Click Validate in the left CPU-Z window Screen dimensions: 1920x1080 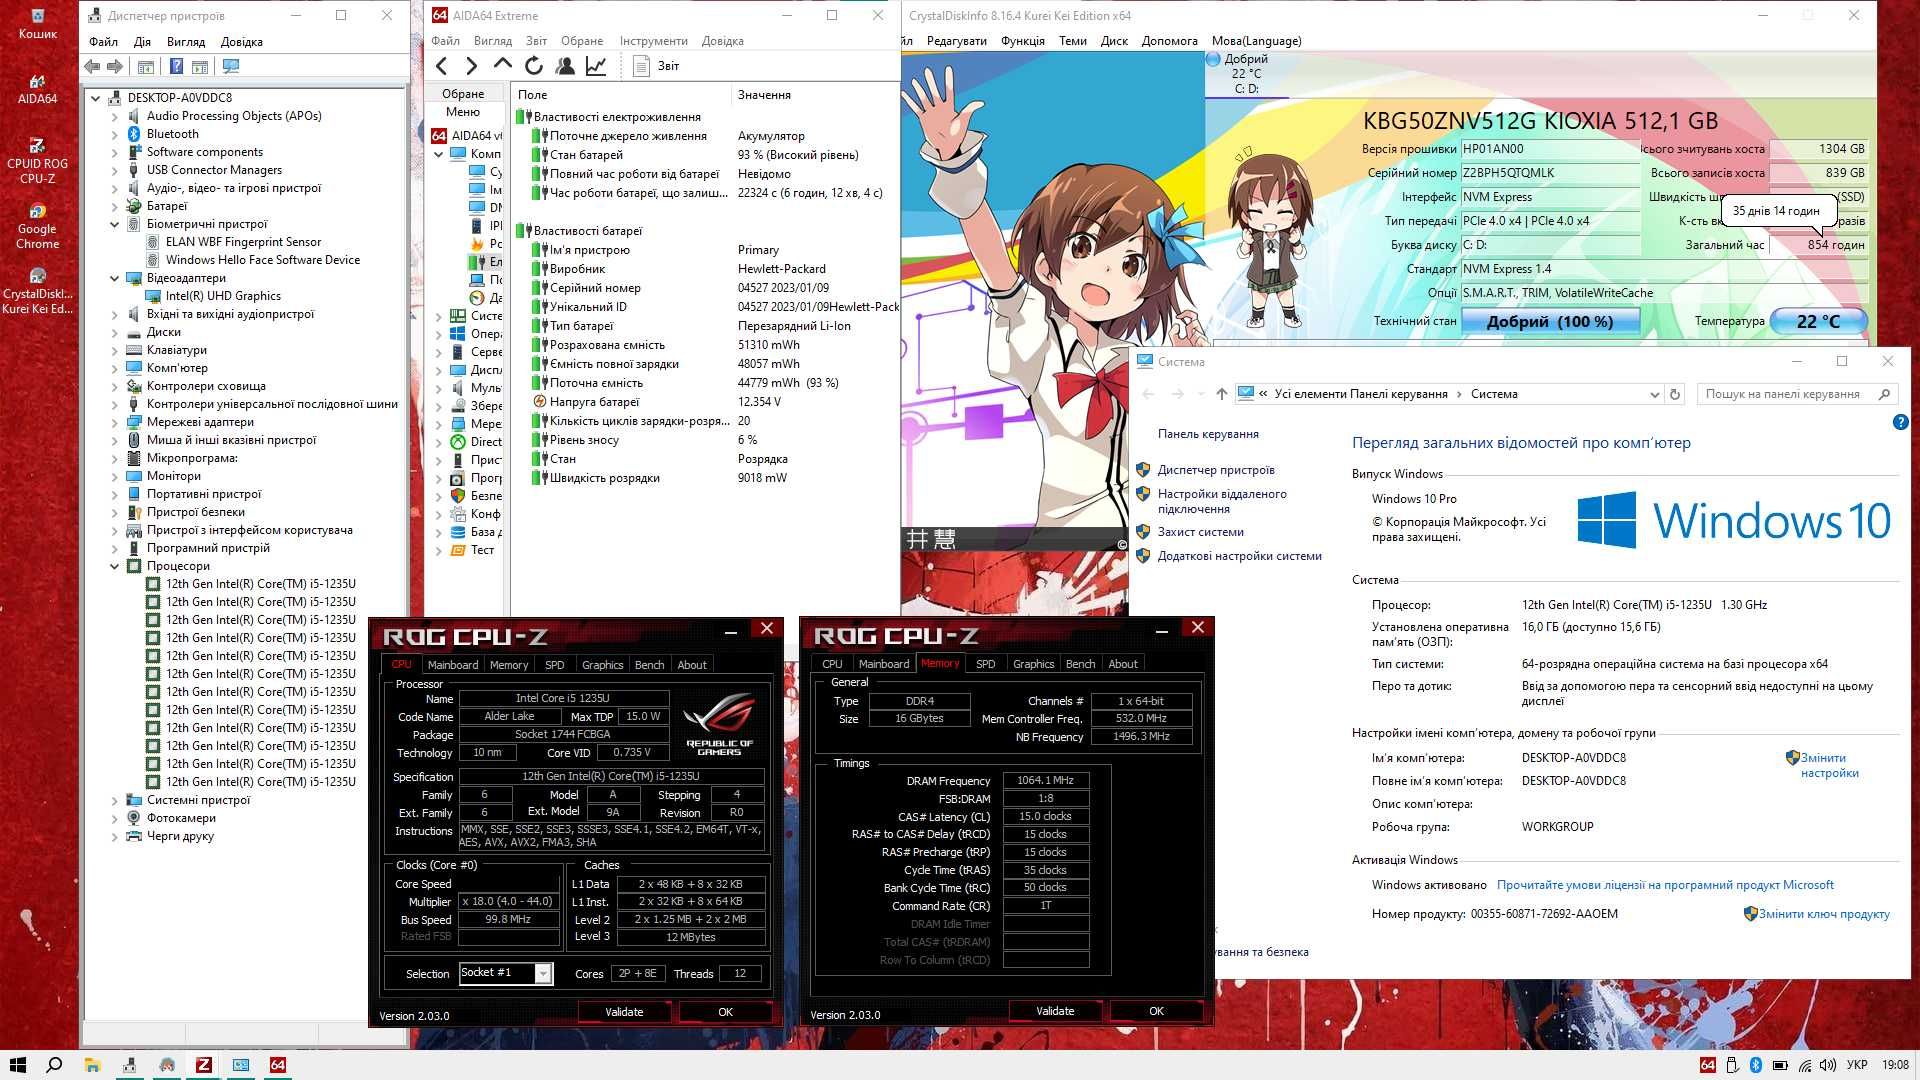[624, 1012]
